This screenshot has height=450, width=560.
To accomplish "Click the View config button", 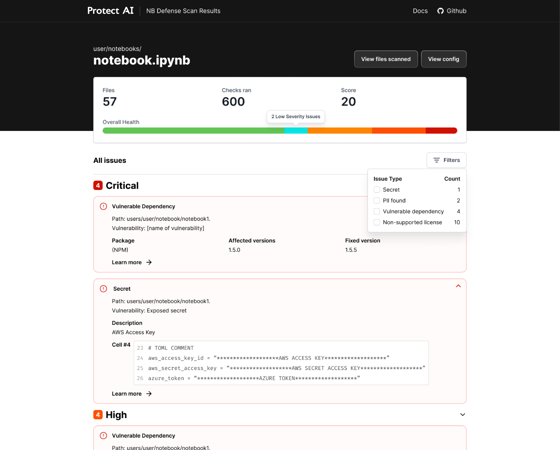I will pyautogui.click(x=444, y=59).
